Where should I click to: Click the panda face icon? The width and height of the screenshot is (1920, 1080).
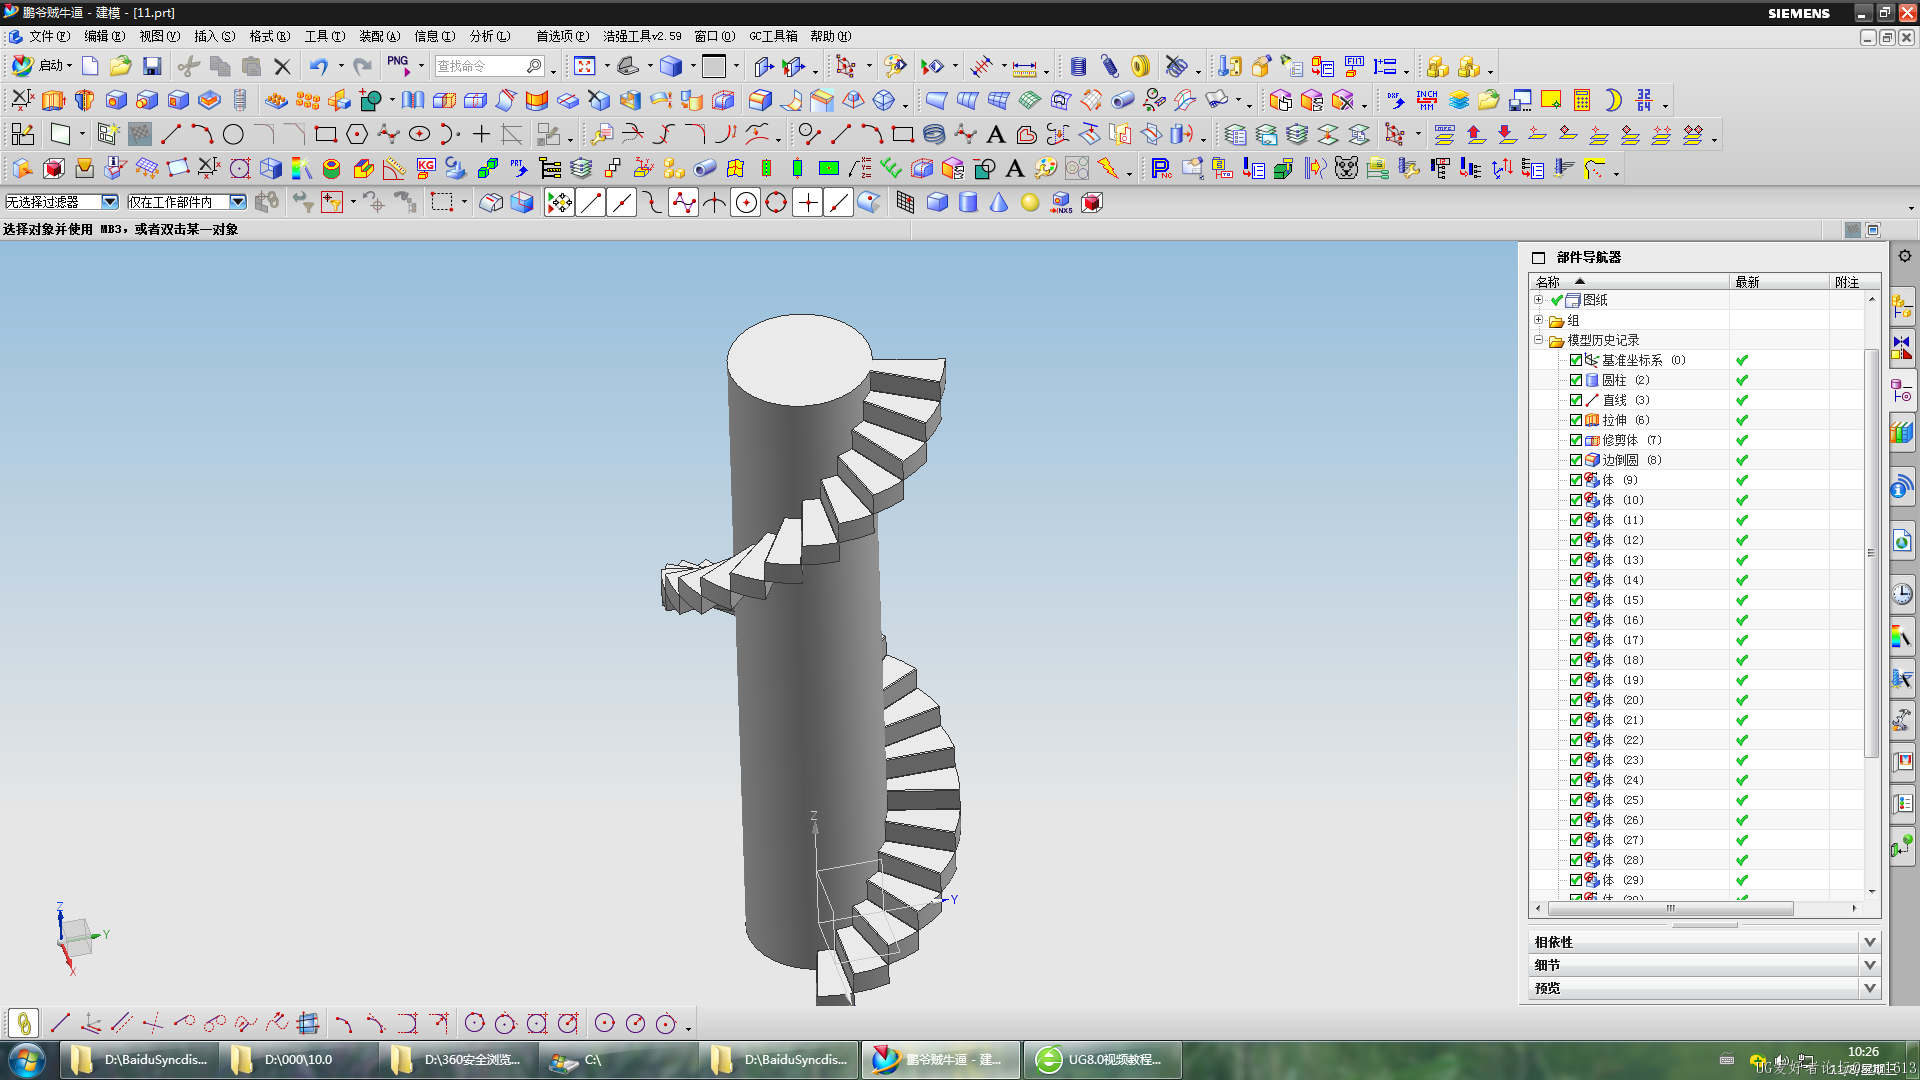(x=1346, y=168)
